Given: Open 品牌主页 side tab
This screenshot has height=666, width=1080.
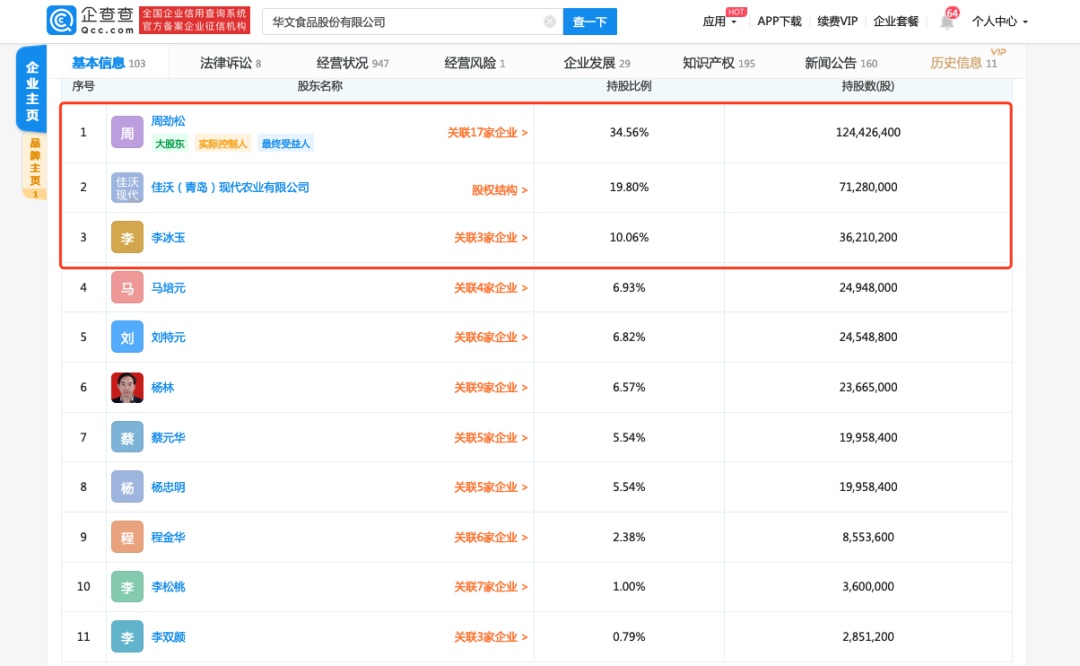Looking at the screenshot, I should [x=34, y=165].
